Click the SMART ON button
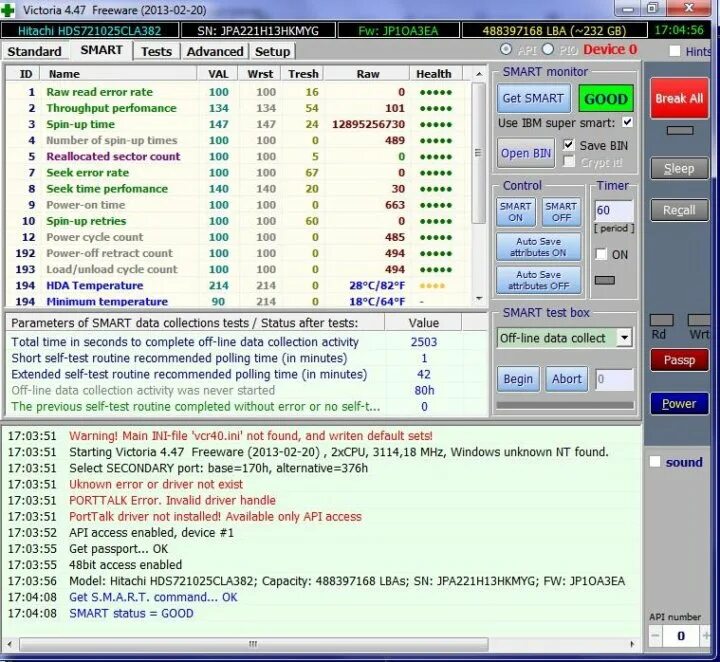 pos(516,212)
